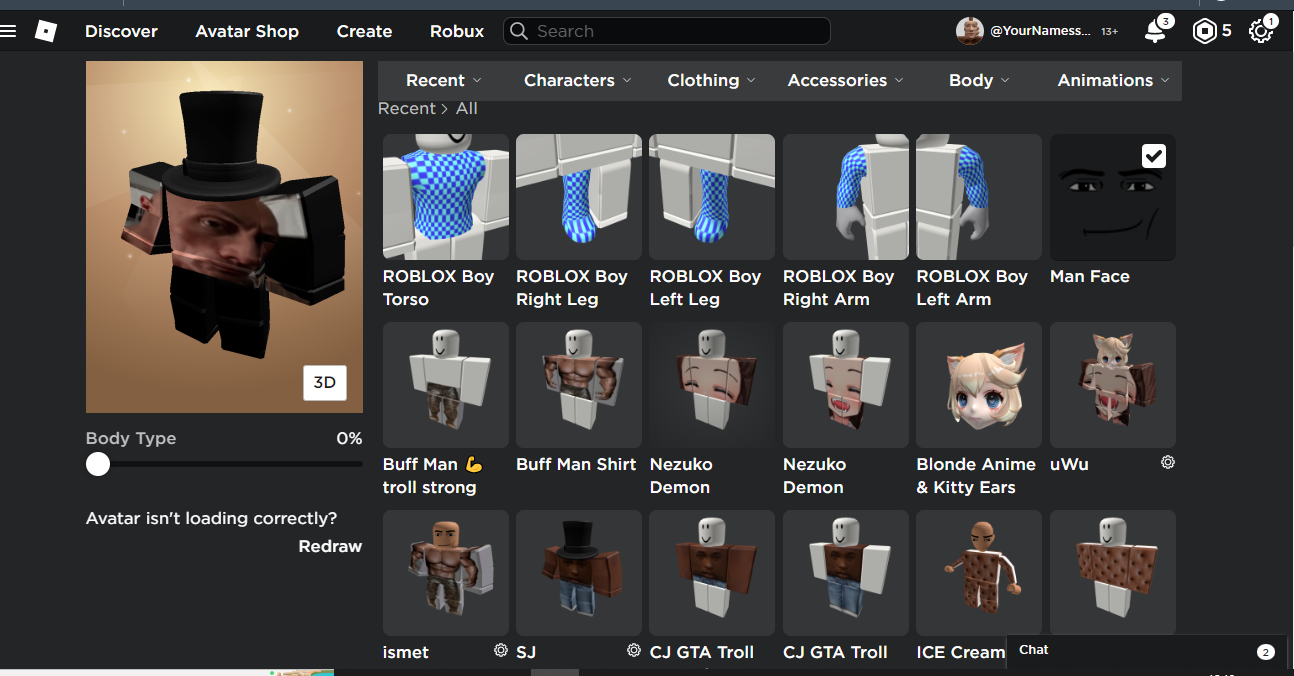Open the Create page
This screenshot has height=676, width=1294.
364,31
